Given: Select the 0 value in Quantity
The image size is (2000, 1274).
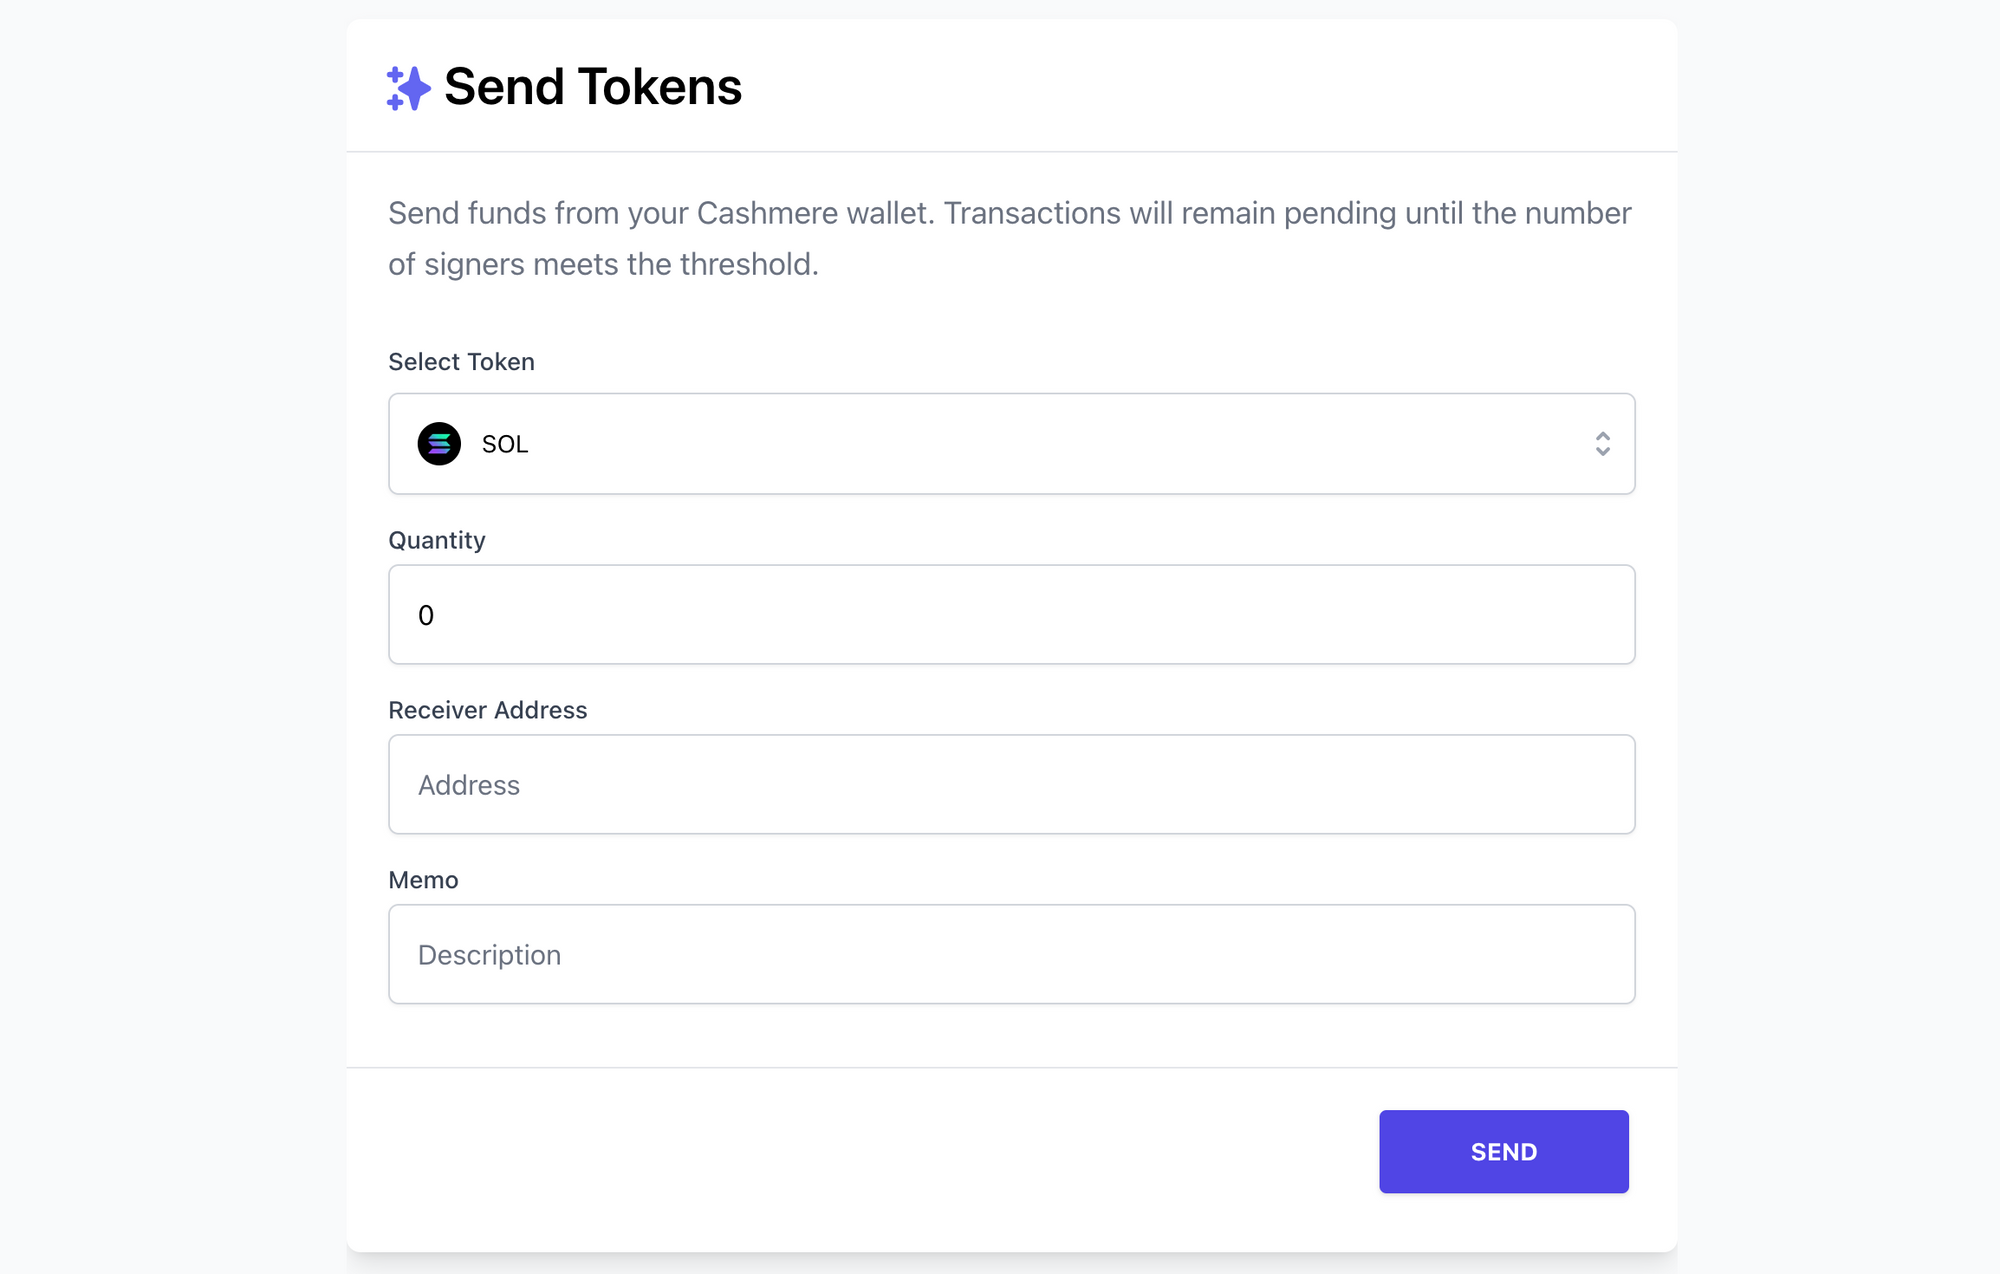Looking at the screenshot, I should 426,615.
